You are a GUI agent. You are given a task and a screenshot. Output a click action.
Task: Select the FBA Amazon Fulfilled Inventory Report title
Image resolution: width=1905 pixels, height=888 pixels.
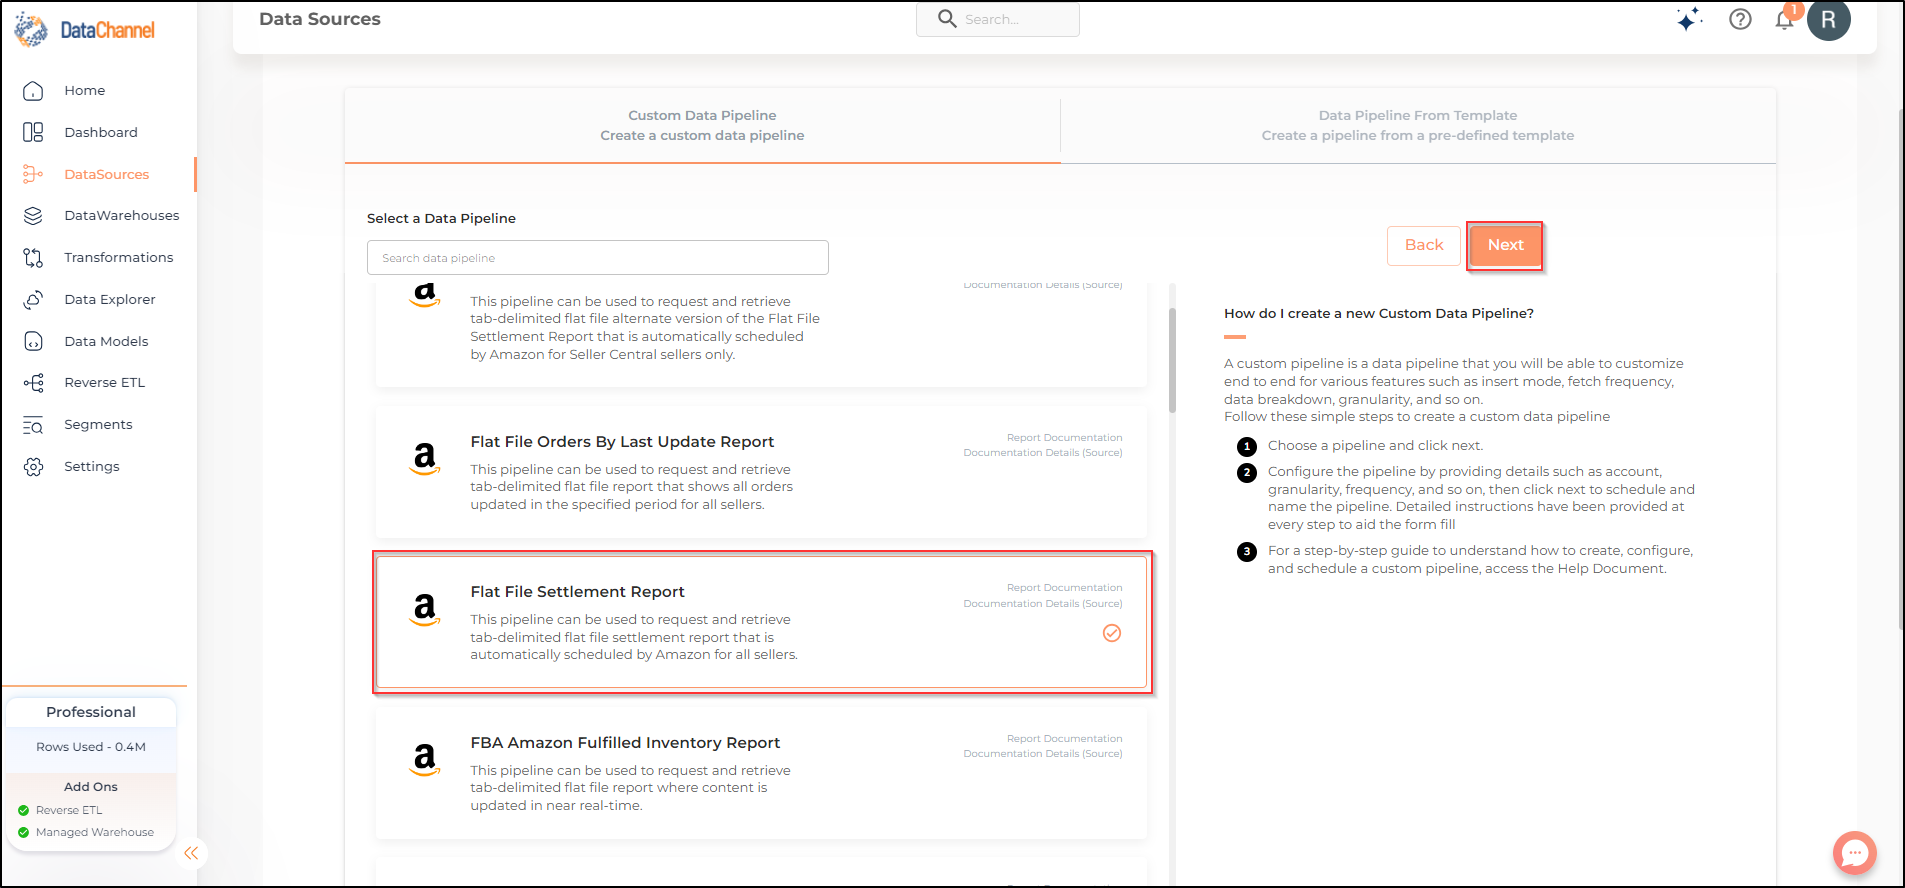tap(625, 743)
